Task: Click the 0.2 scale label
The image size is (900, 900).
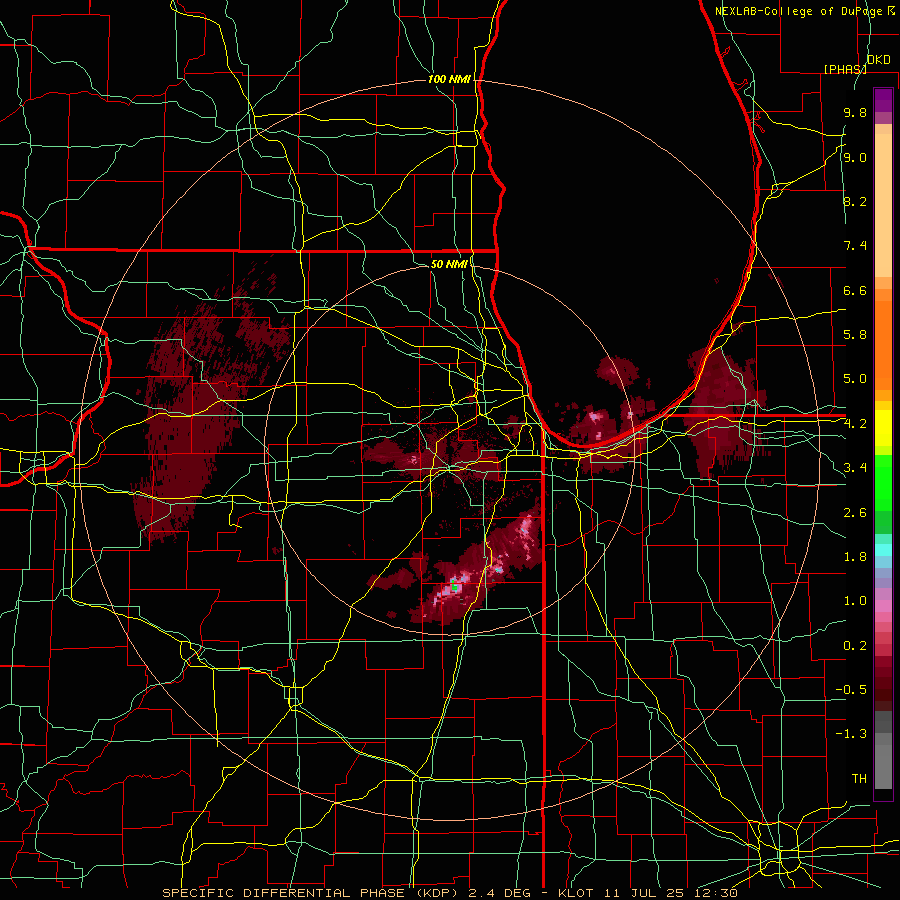Action: point(855,646)
